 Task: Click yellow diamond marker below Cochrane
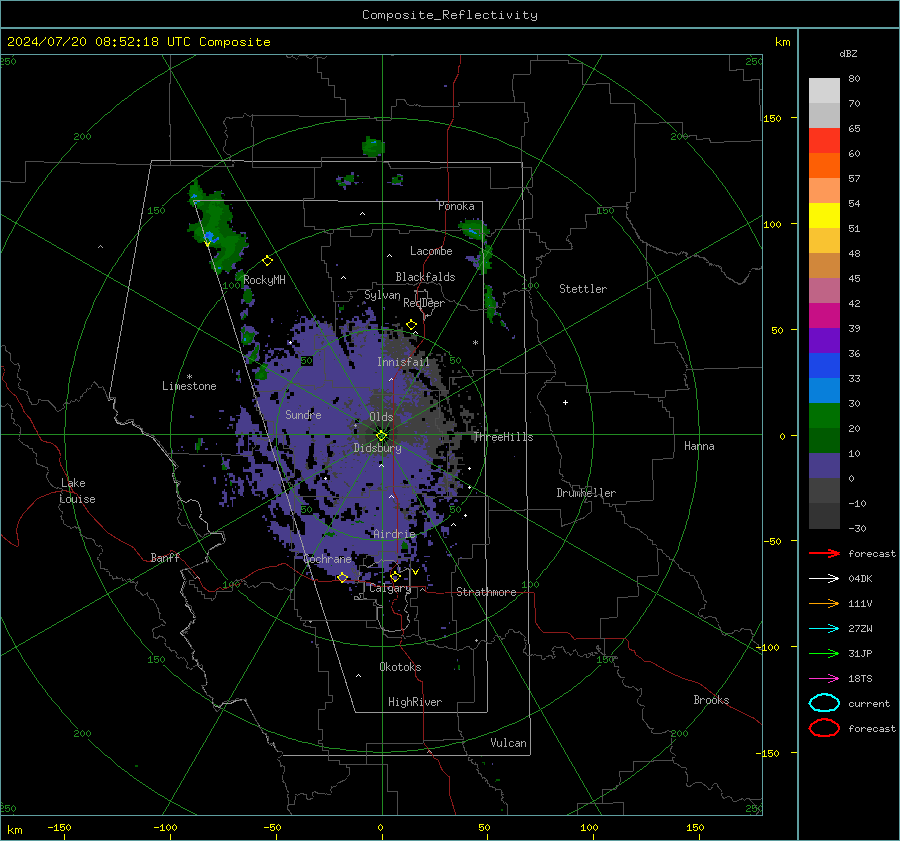343,577
